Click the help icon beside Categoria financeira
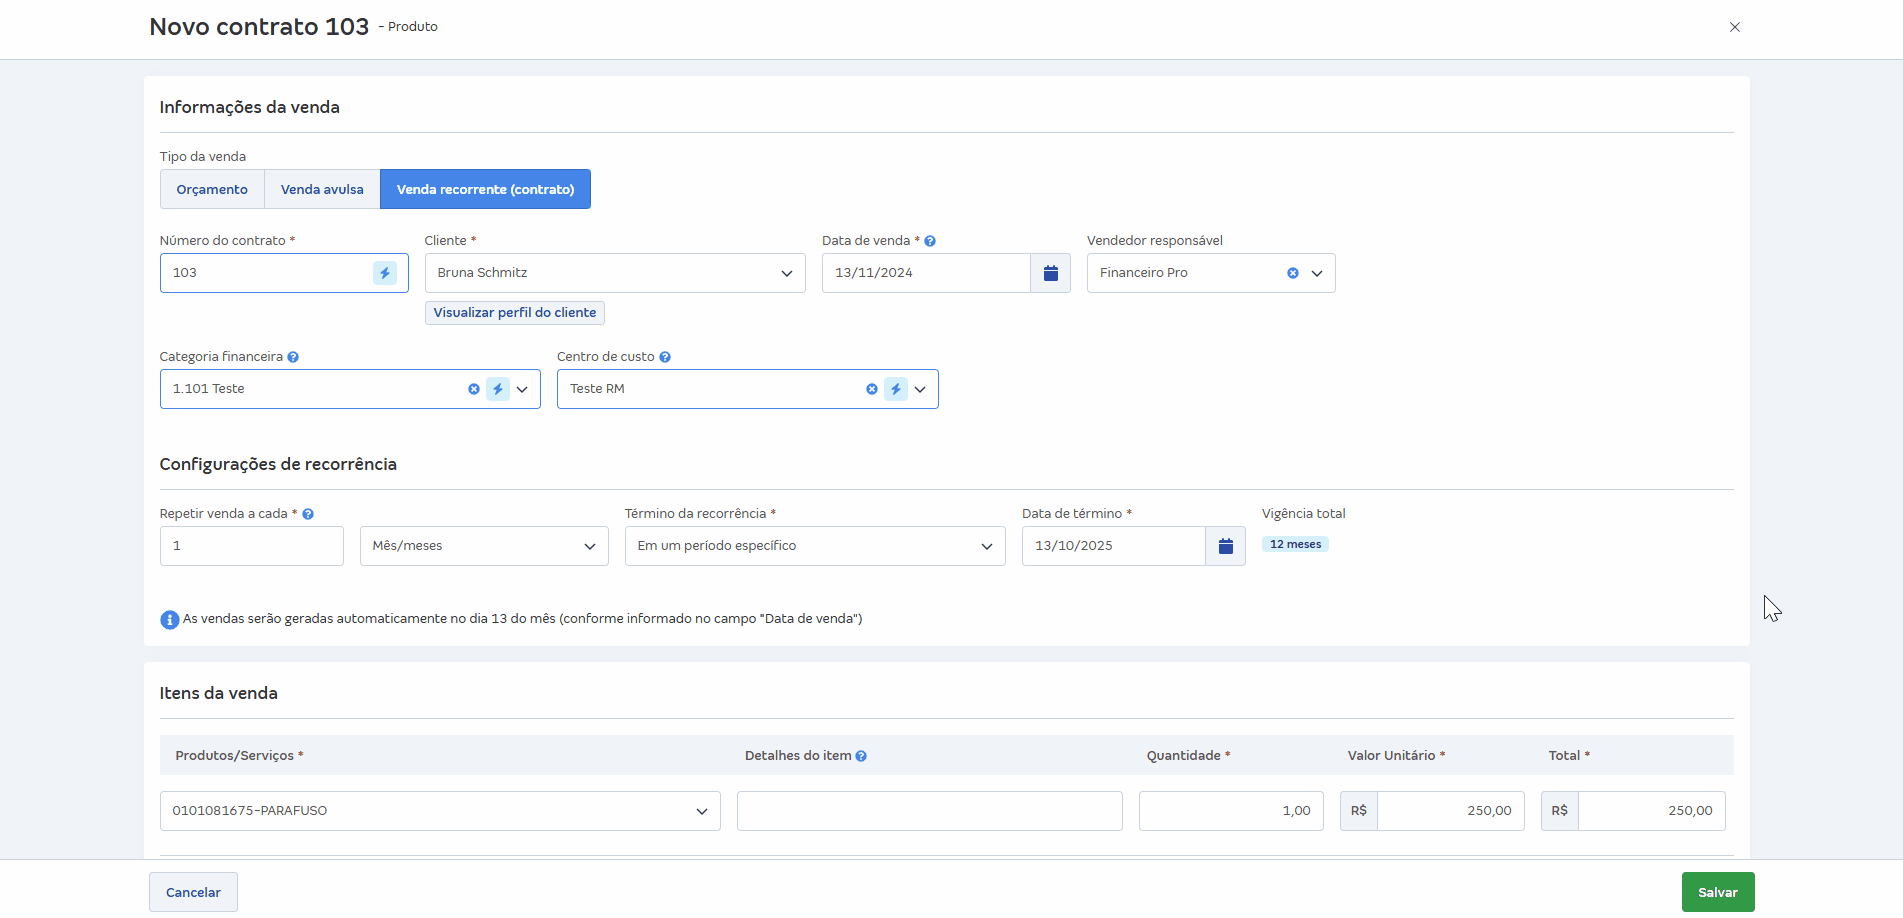The height and width of the screenshot is (918, 1903). [293, 356]
